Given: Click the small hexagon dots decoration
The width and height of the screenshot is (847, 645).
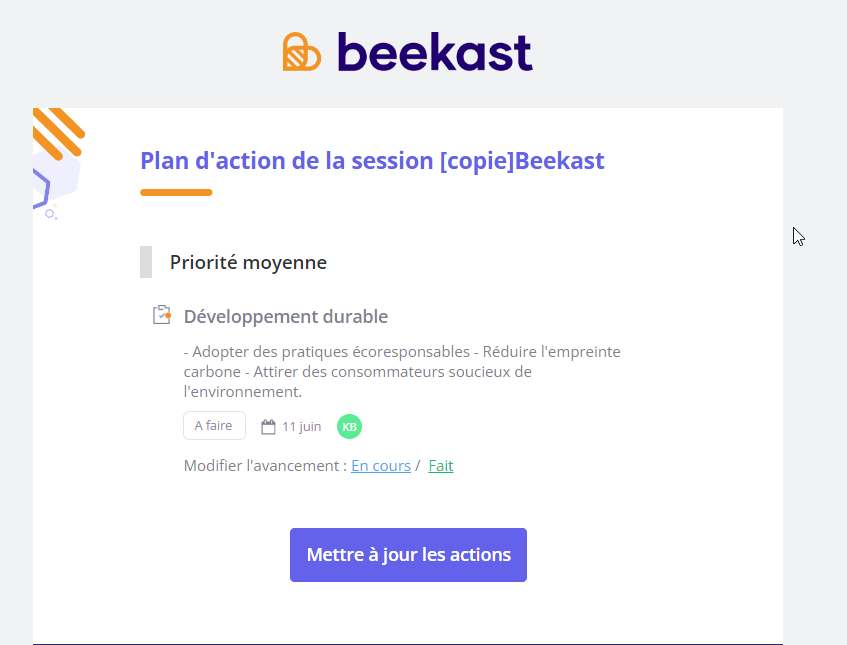Looking at the screenshot, I should pyautogui.click(x=51, y=213).
